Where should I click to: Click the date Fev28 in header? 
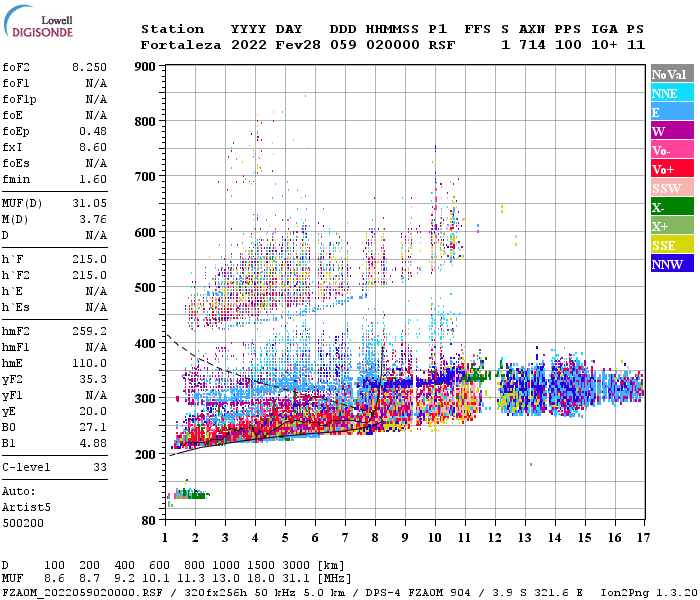point(298,45)
